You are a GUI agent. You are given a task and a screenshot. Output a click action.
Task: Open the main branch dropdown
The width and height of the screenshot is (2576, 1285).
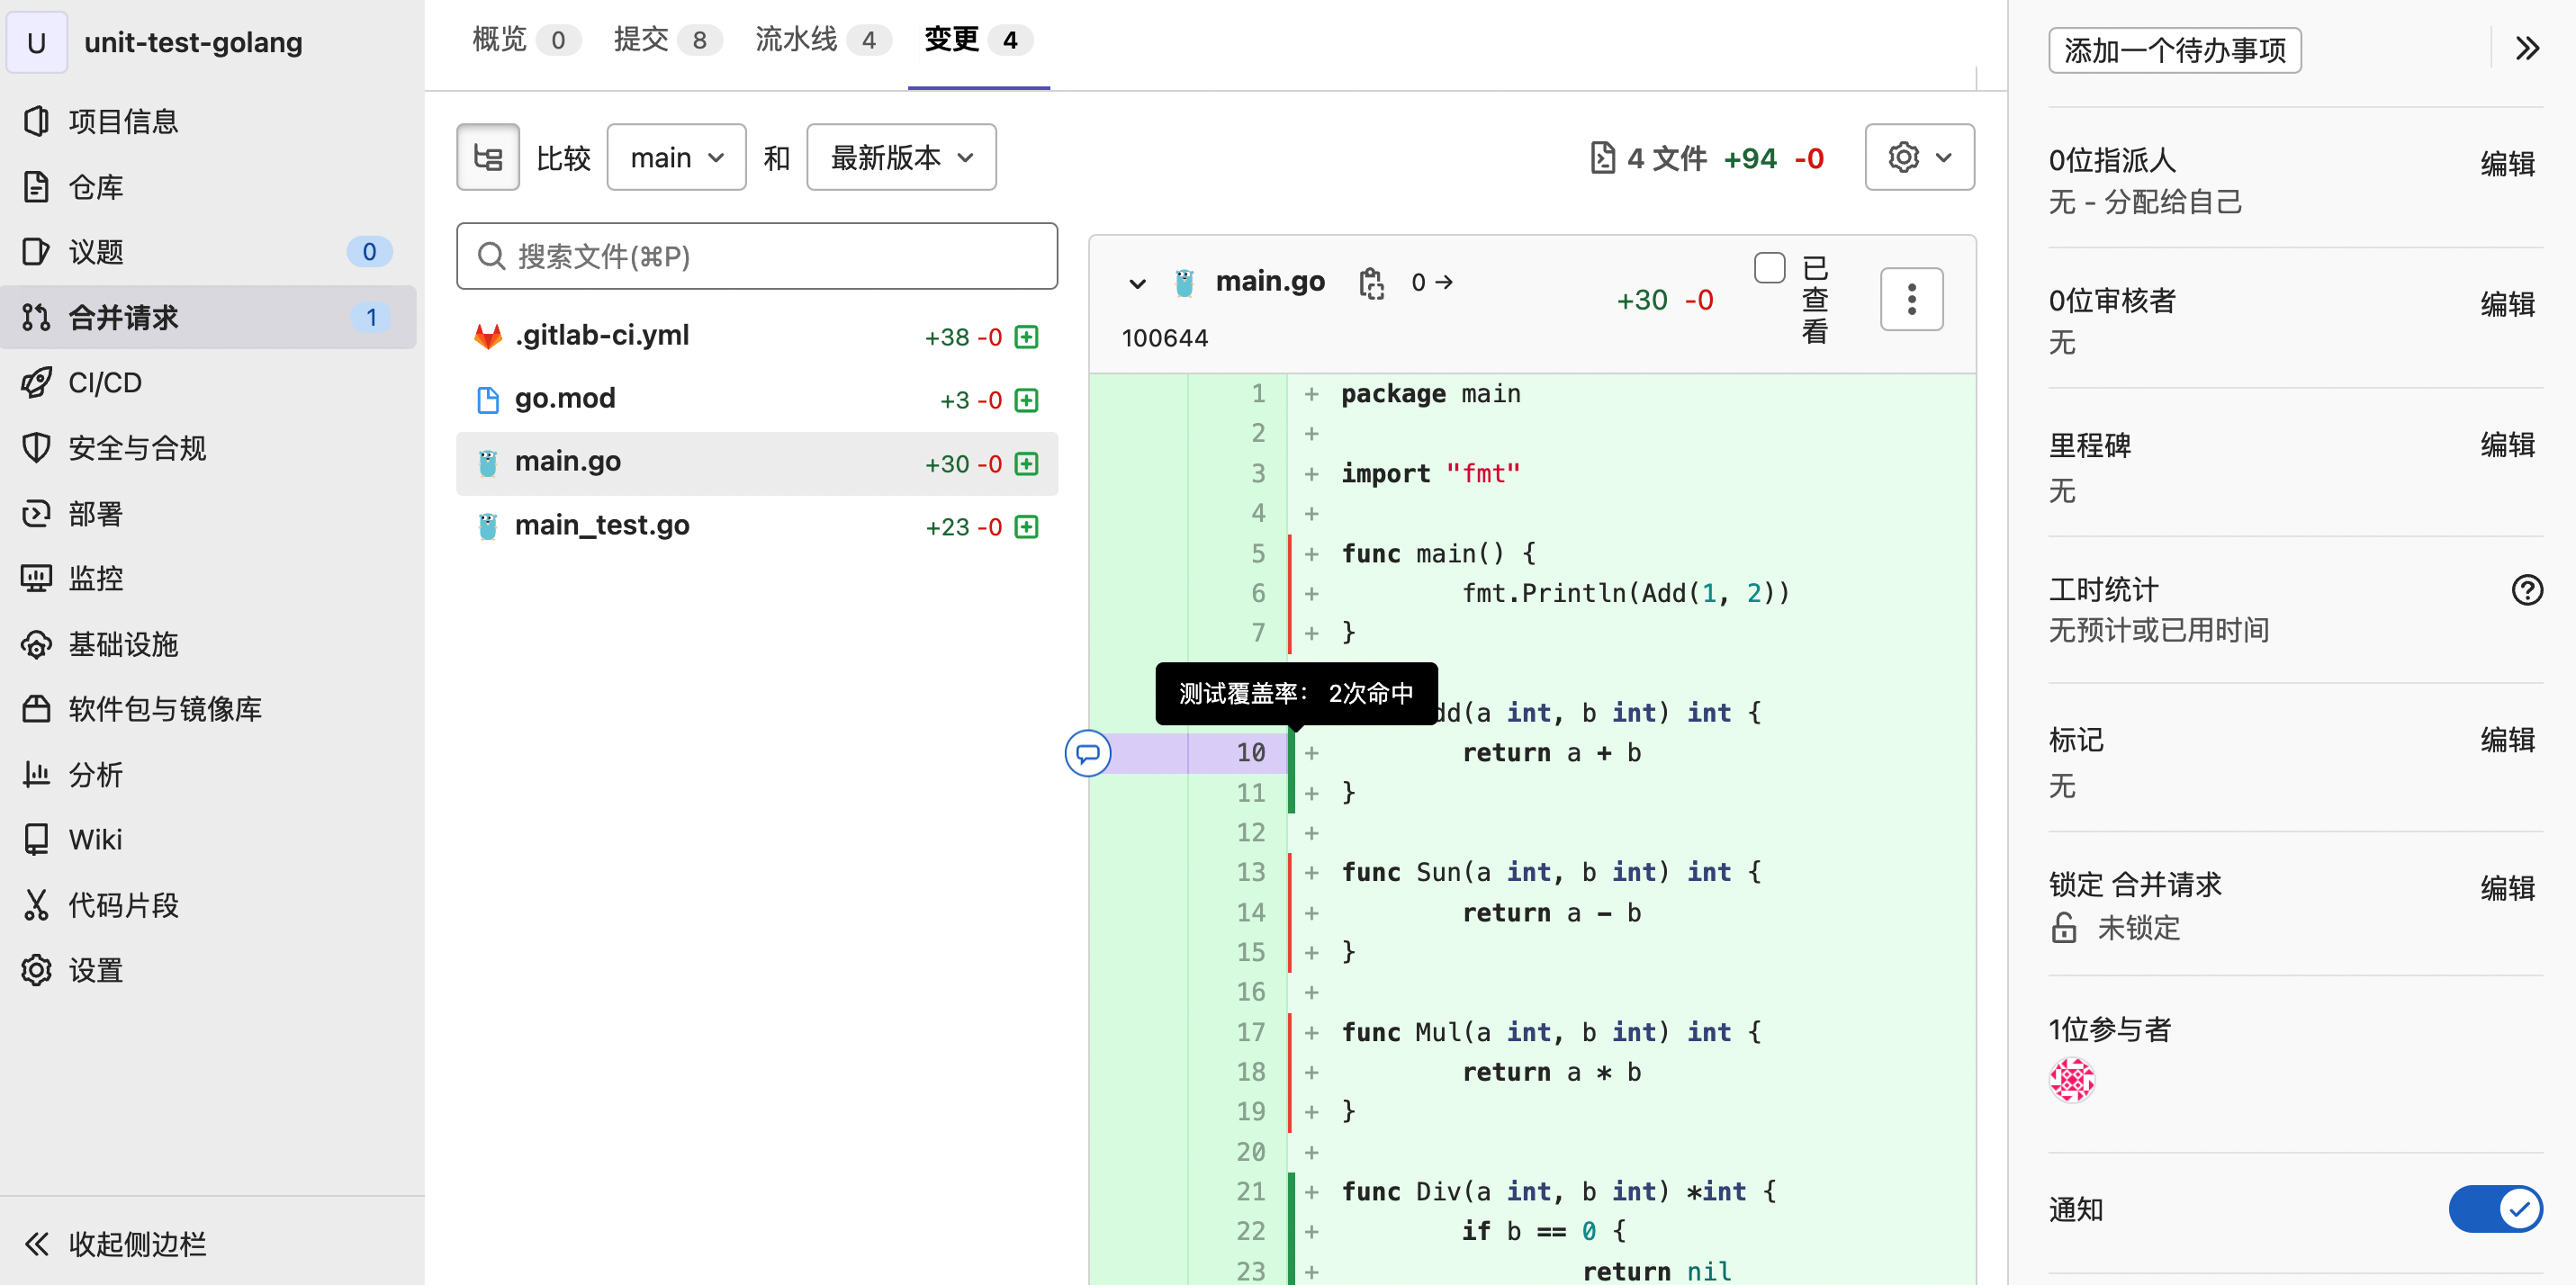pos(676,156)
